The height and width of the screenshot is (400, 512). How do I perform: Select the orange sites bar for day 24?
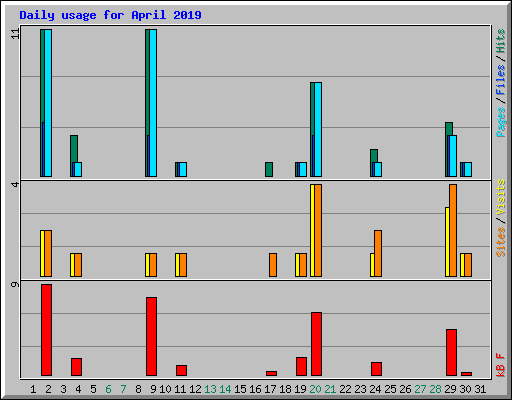378,253
